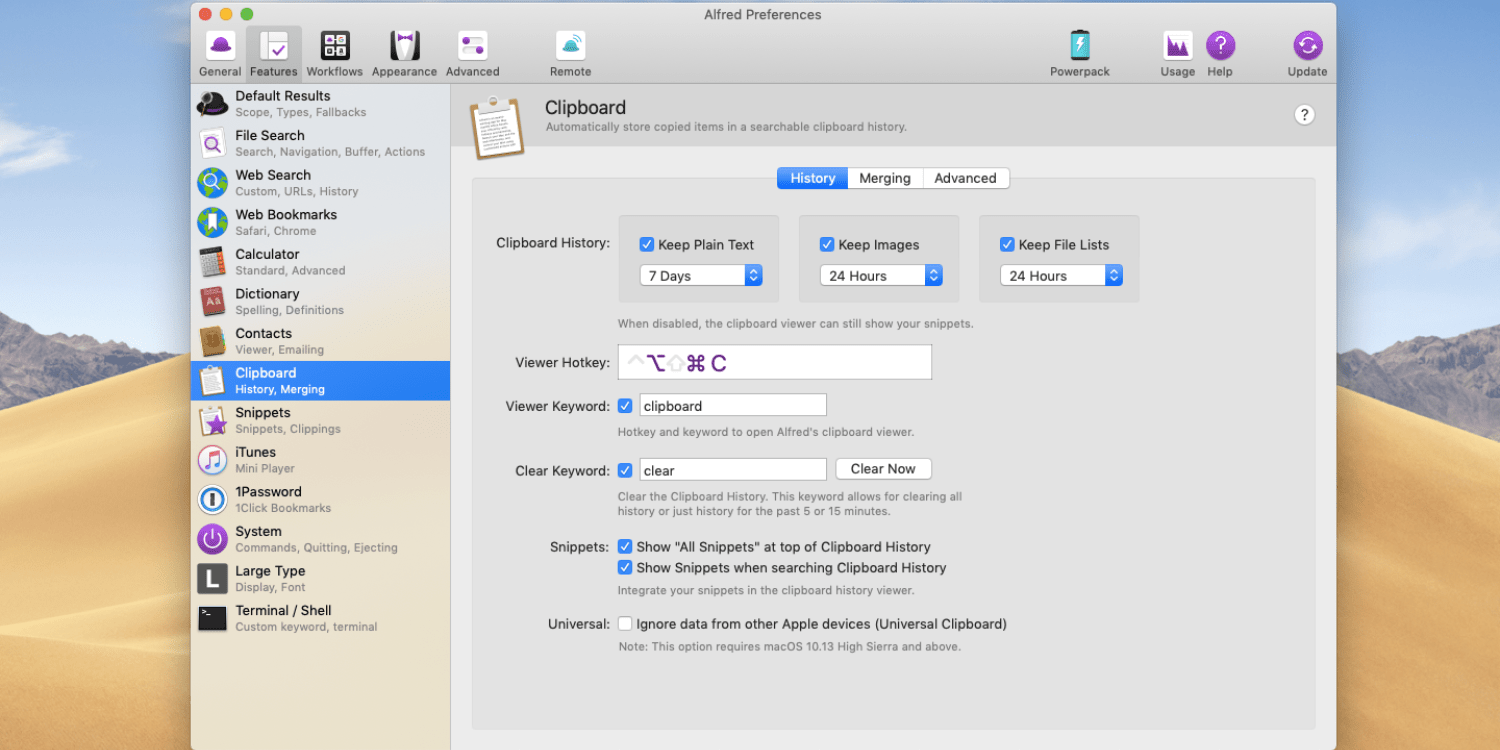Open the Keep File Lists duration selector

[x=1060, y=275]
